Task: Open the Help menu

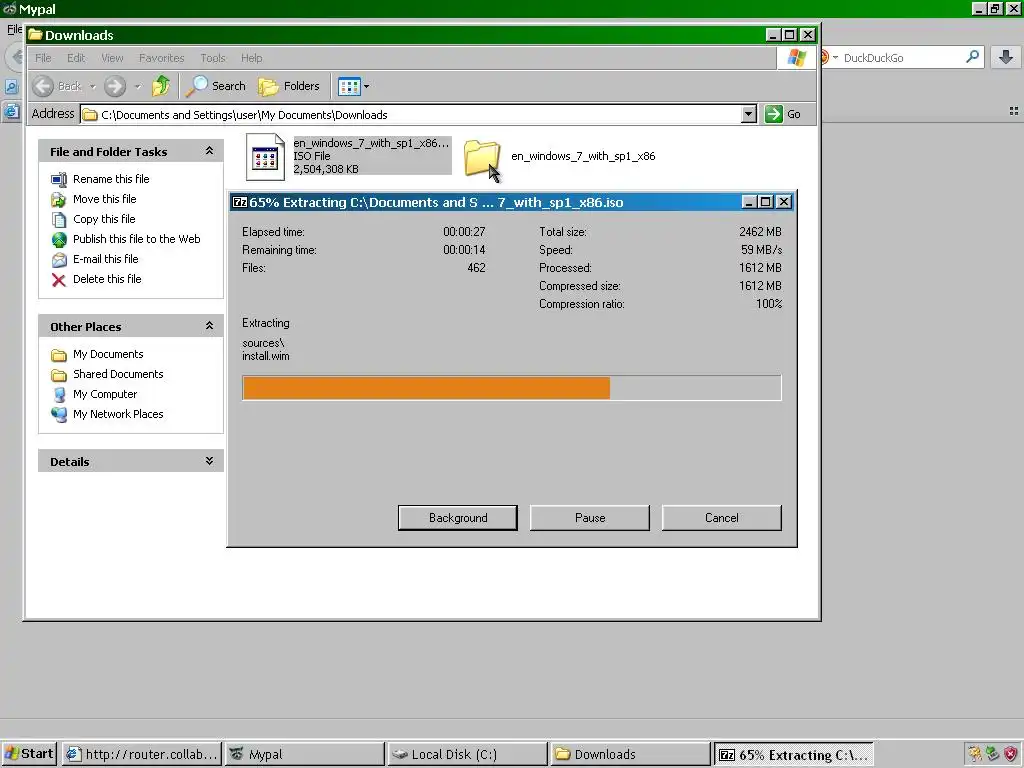Action: point(251,58)
